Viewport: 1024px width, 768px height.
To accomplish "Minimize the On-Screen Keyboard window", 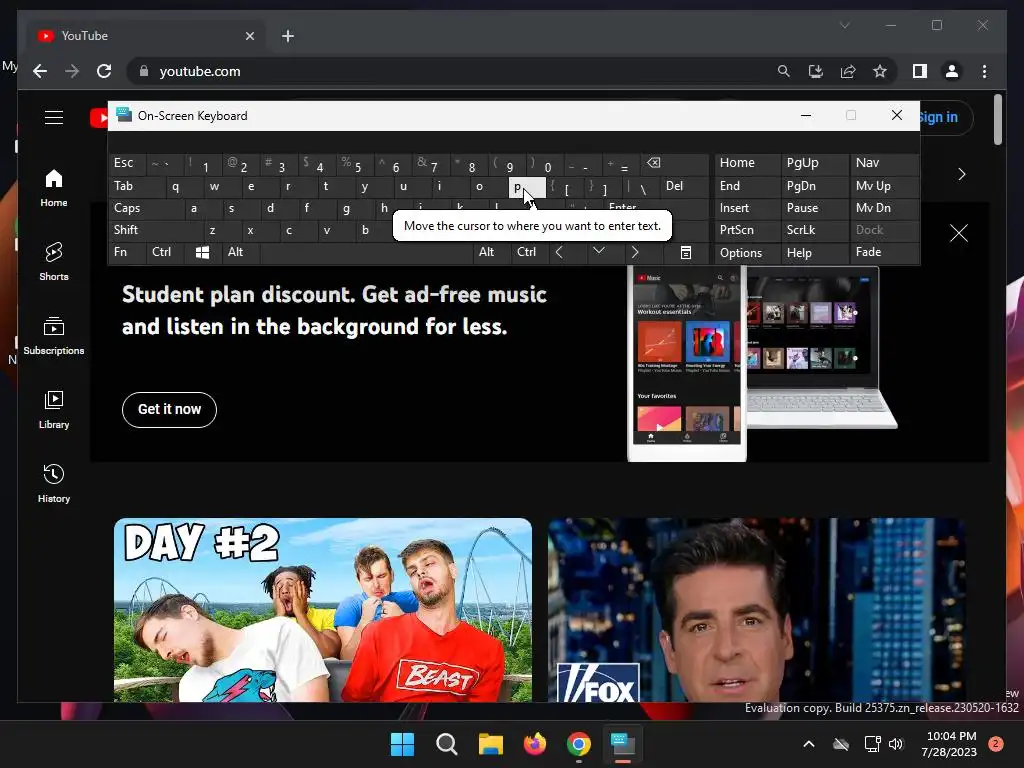I will 806,116.
